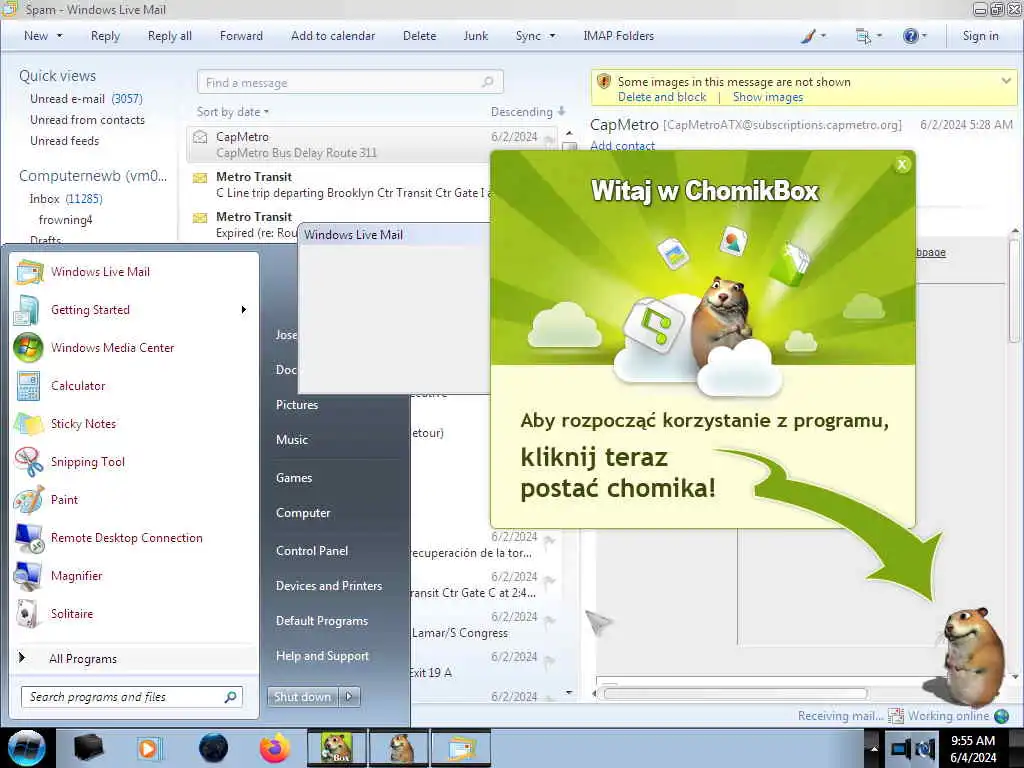Toggle Descending sort order
Image resolution: width=1024 pixels, height=768 pixels.
click(528, 112)
